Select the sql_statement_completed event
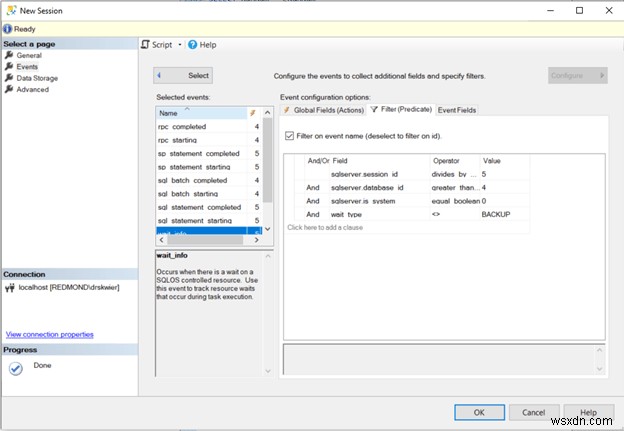Image resolution: width=624 pixels, height=431 pixels. 209,207
